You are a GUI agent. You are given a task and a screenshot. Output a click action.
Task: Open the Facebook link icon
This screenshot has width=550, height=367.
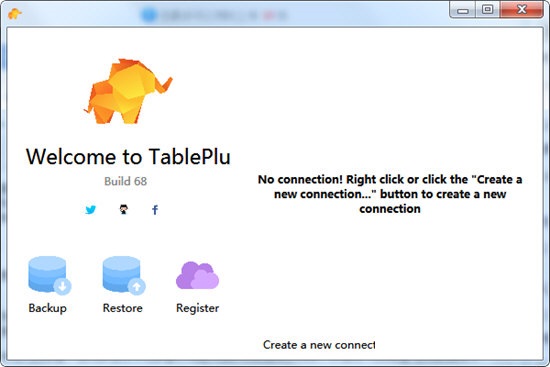click(155, 210)
